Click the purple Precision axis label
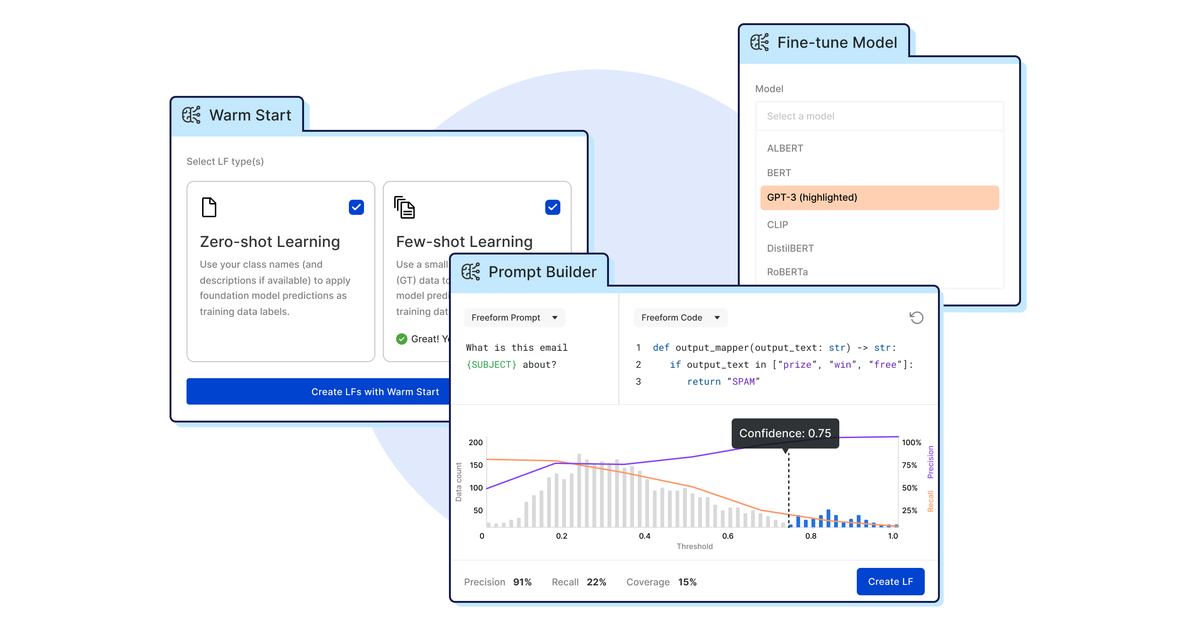The width and height of the screenshot is (1200, 627). click(x=930, y=462)
